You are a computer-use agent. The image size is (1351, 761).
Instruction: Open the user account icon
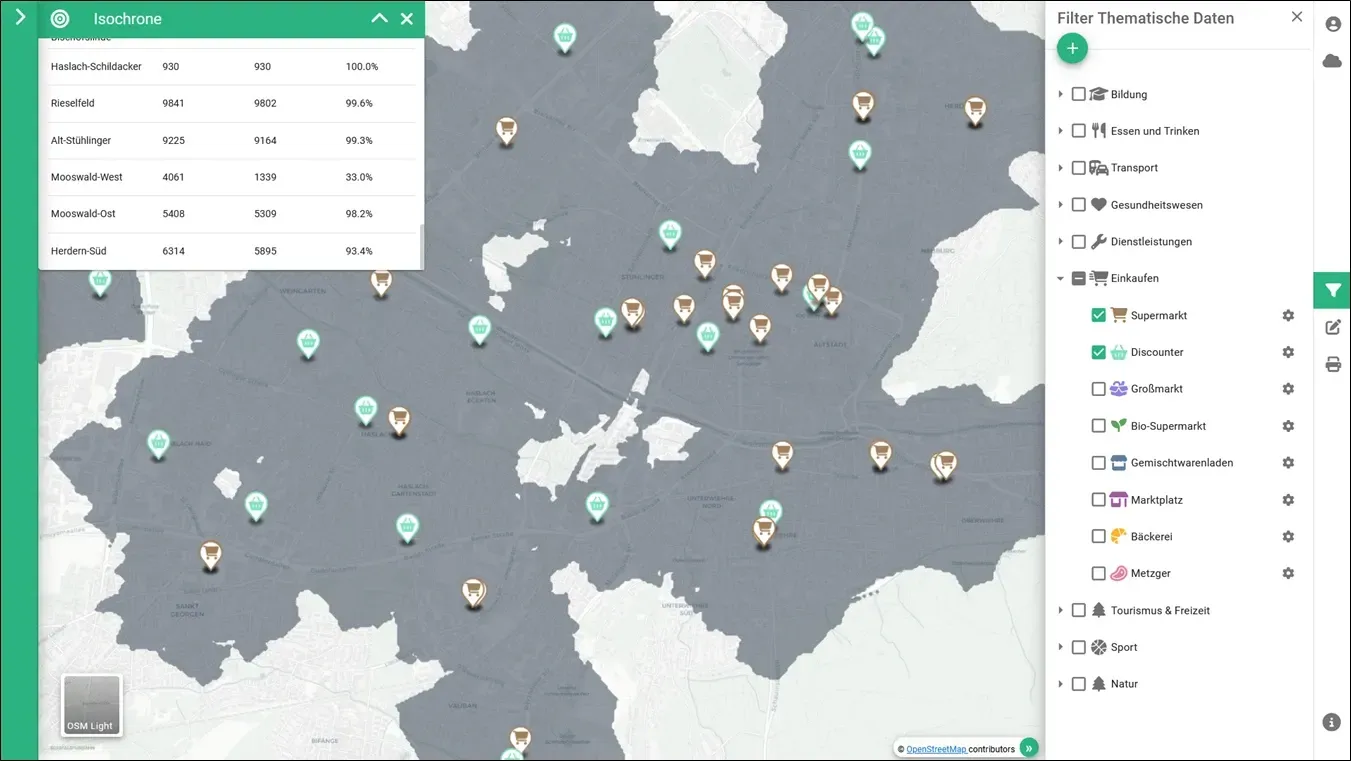click(x=1332, y=24)
